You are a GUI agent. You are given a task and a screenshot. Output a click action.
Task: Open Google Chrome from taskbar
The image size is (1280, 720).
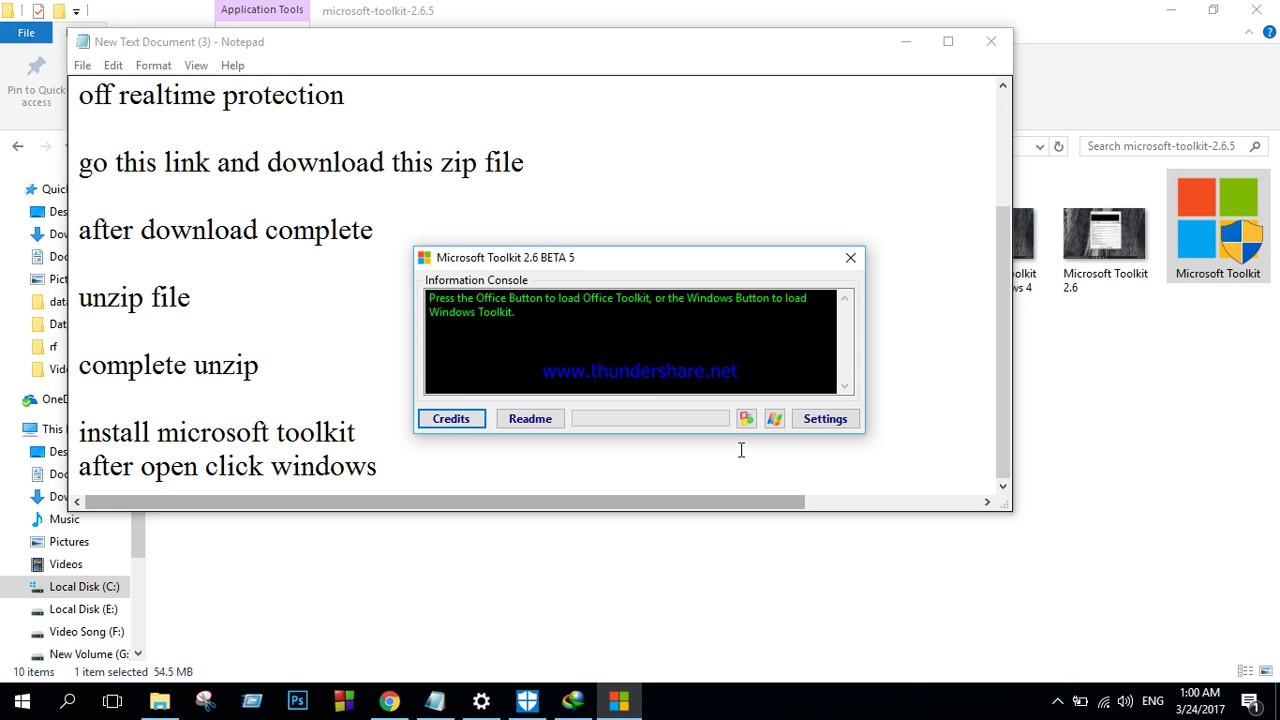click(389, 701)
